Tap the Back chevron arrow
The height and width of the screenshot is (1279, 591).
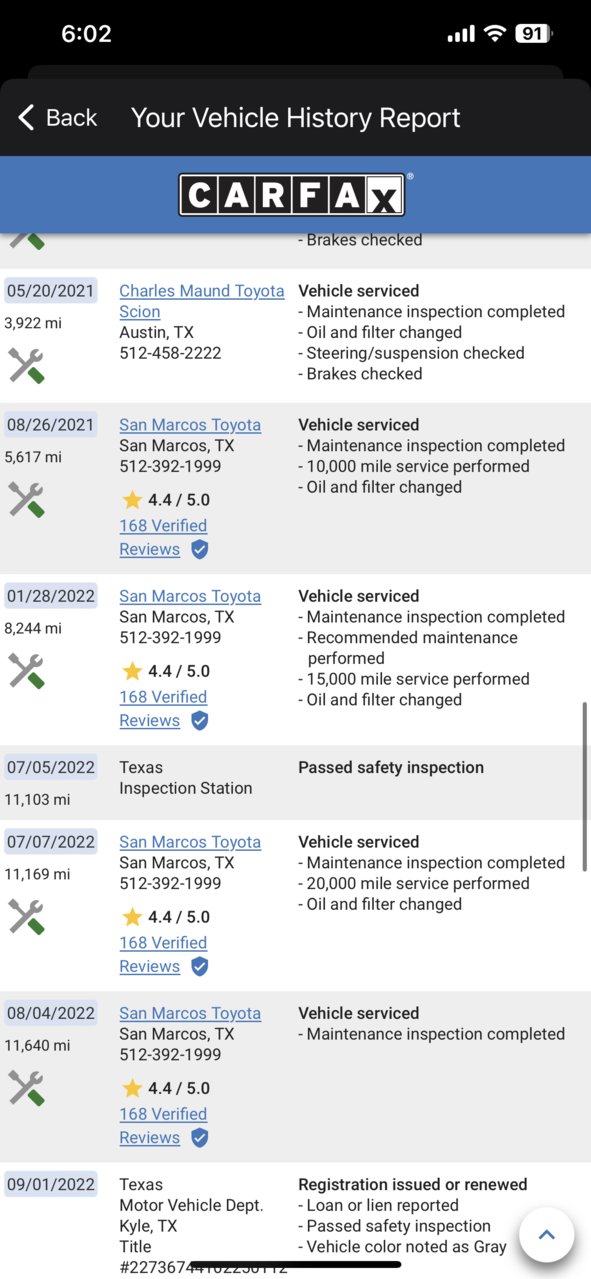click(x=26, y=118)
